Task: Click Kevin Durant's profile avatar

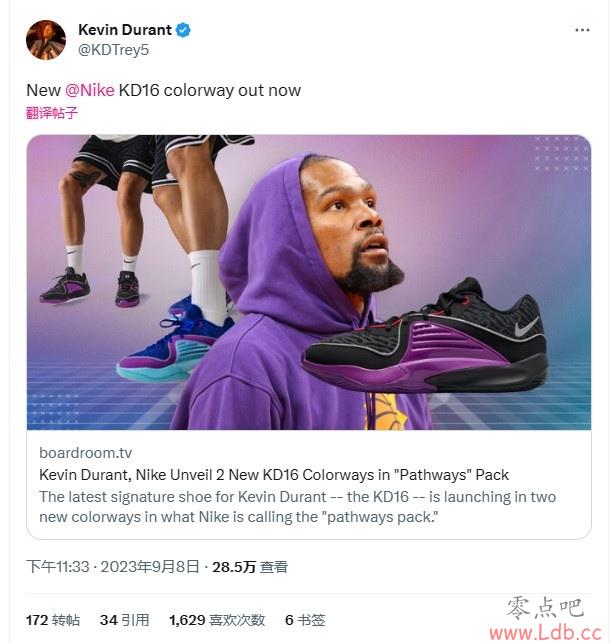Action: coord(46,40)
